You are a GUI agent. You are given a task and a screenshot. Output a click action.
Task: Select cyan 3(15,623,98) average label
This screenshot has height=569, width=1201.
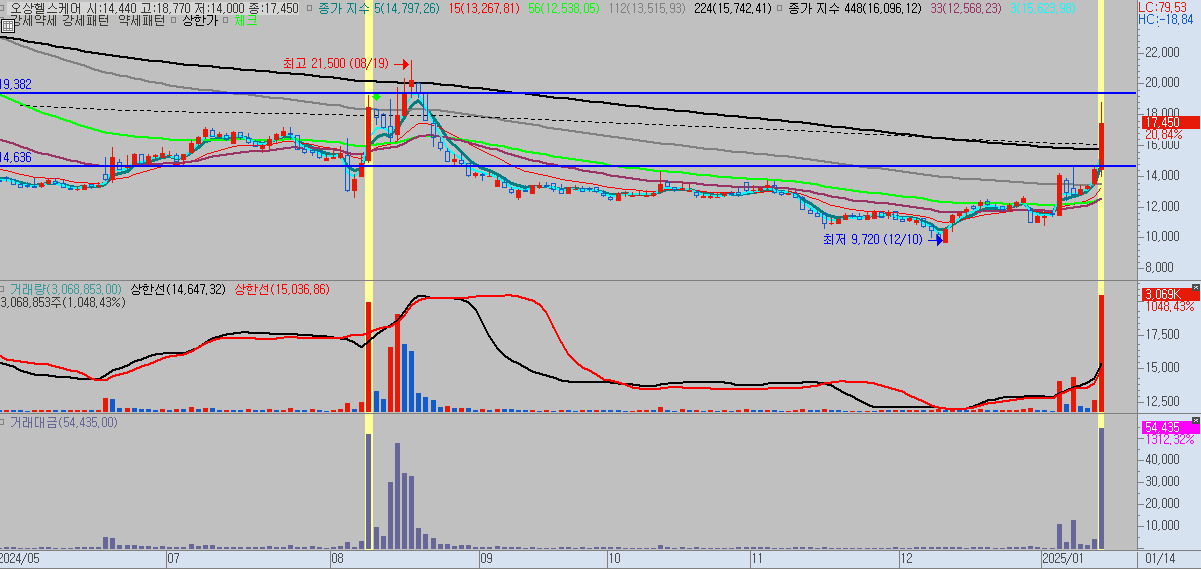click(x=1043, y=8)
